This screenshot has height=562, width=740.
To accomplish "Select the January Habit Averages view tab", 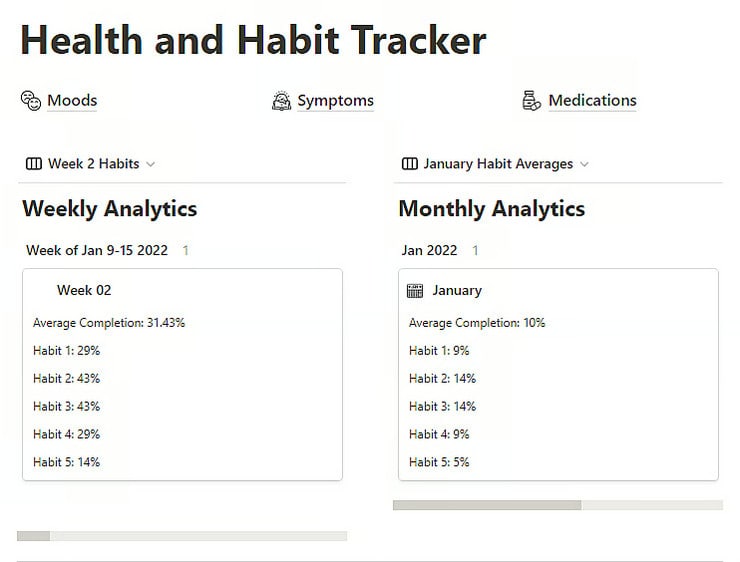I will pos(498,164).
